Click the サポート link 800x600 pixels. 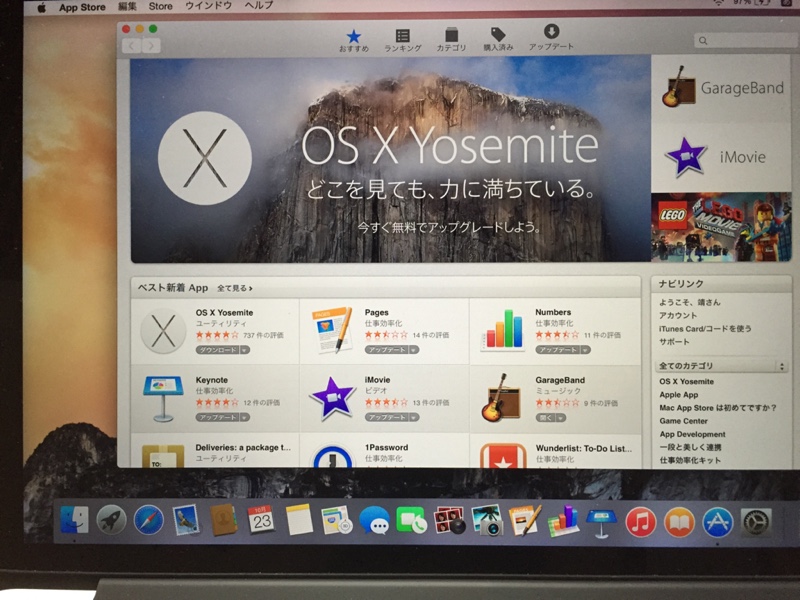pos(674,342)
